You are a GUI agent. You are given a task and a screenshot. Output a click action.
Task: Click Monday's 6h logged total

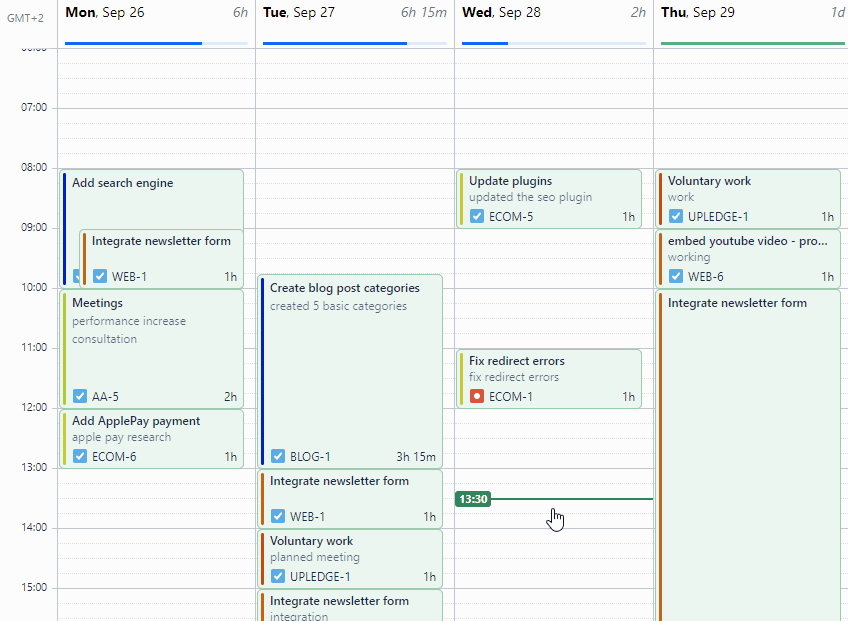(x=240, y=12)
